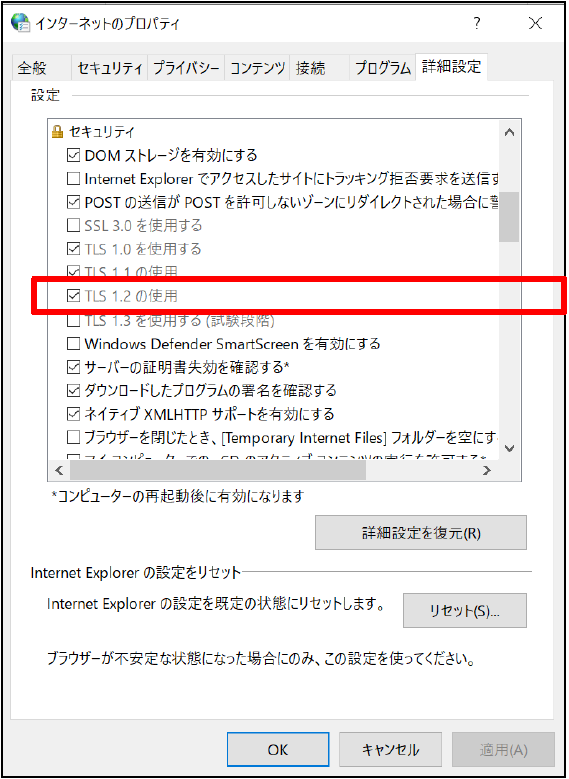569x779 pixels.
Task: Click the horizontal scrollbar thumb
Action: coord(218,470)
